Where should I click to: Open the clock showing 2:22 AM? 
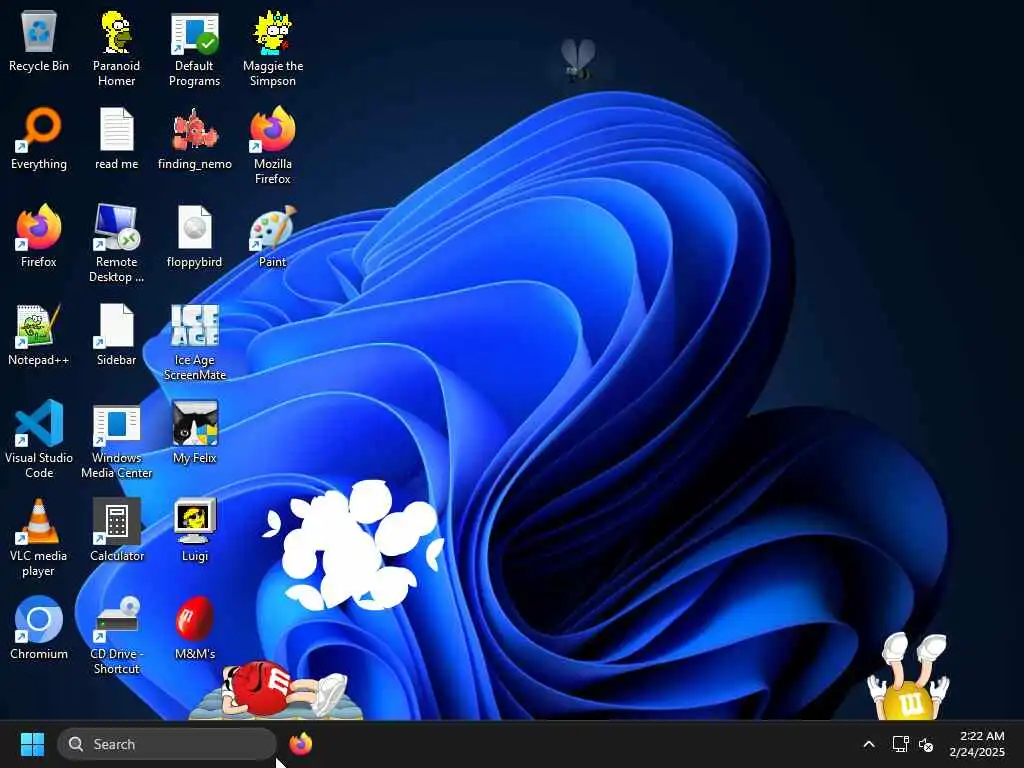pos(977,744)
